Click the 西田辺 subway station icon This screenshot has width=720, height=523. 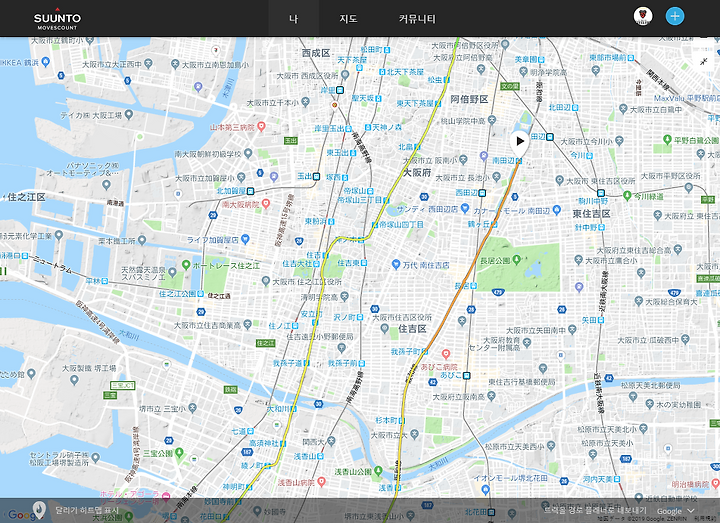[482, 193]
